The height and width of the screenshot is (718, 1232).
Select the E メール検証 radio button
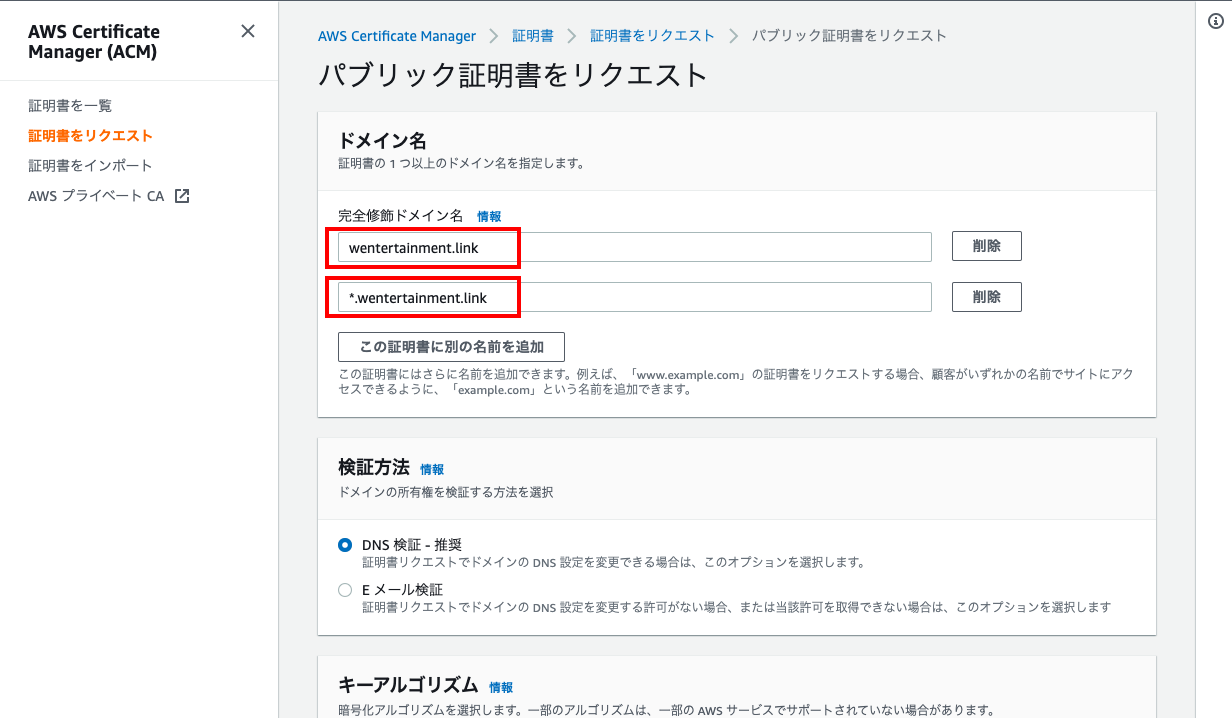coord(345,590)
